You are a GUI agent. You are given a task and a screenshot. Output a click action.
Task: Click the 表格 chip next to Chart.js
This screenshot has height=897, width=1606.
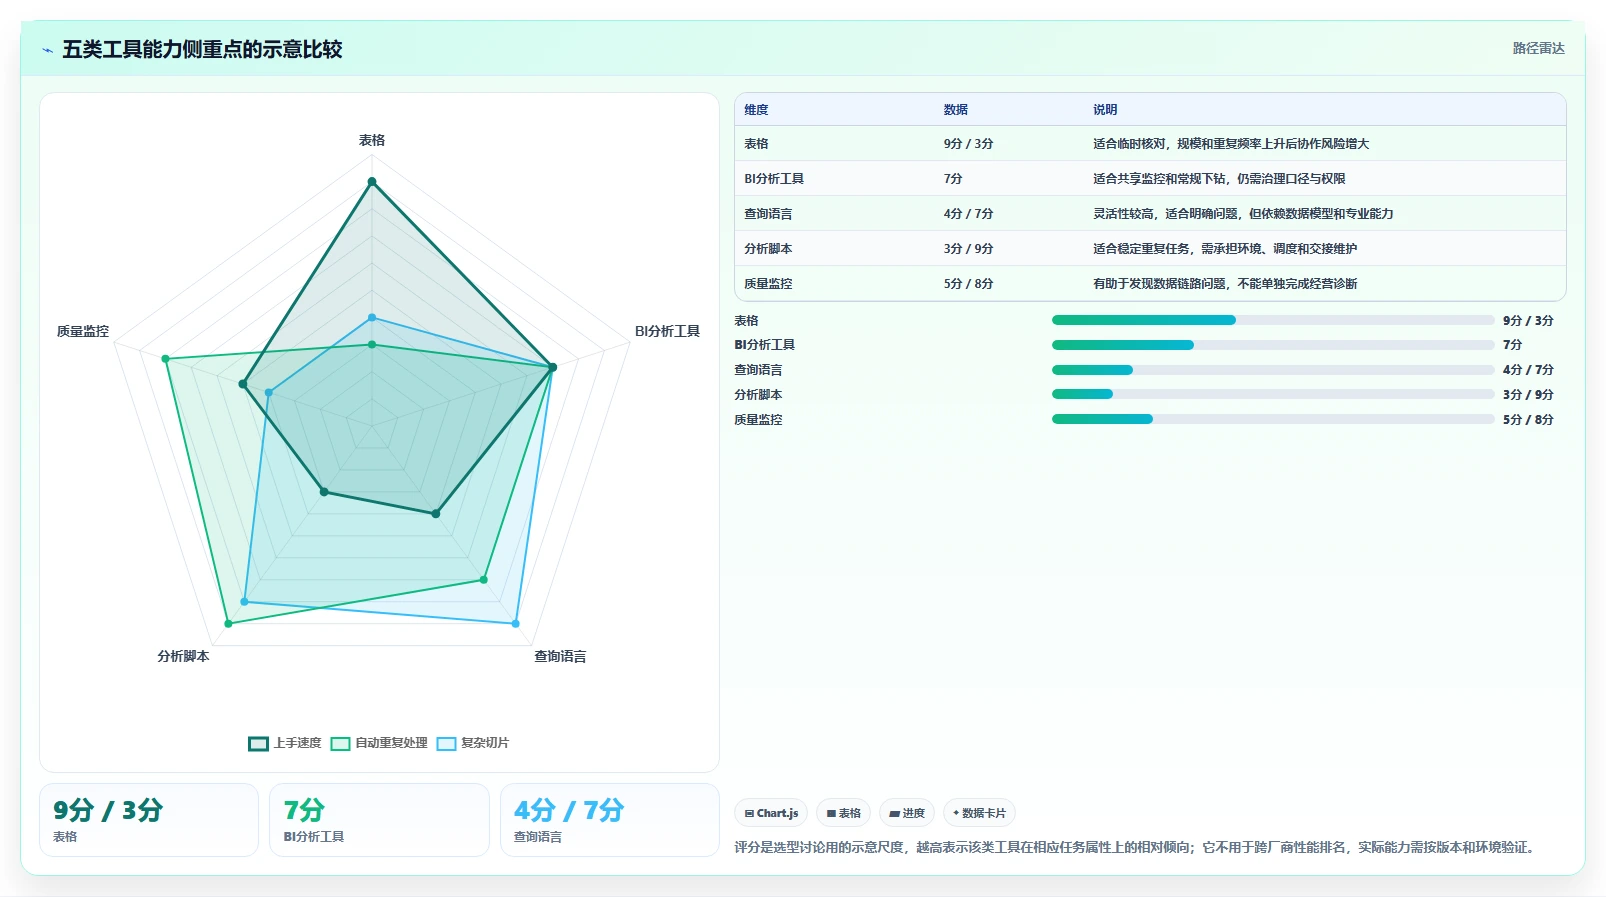coord(844,813)
